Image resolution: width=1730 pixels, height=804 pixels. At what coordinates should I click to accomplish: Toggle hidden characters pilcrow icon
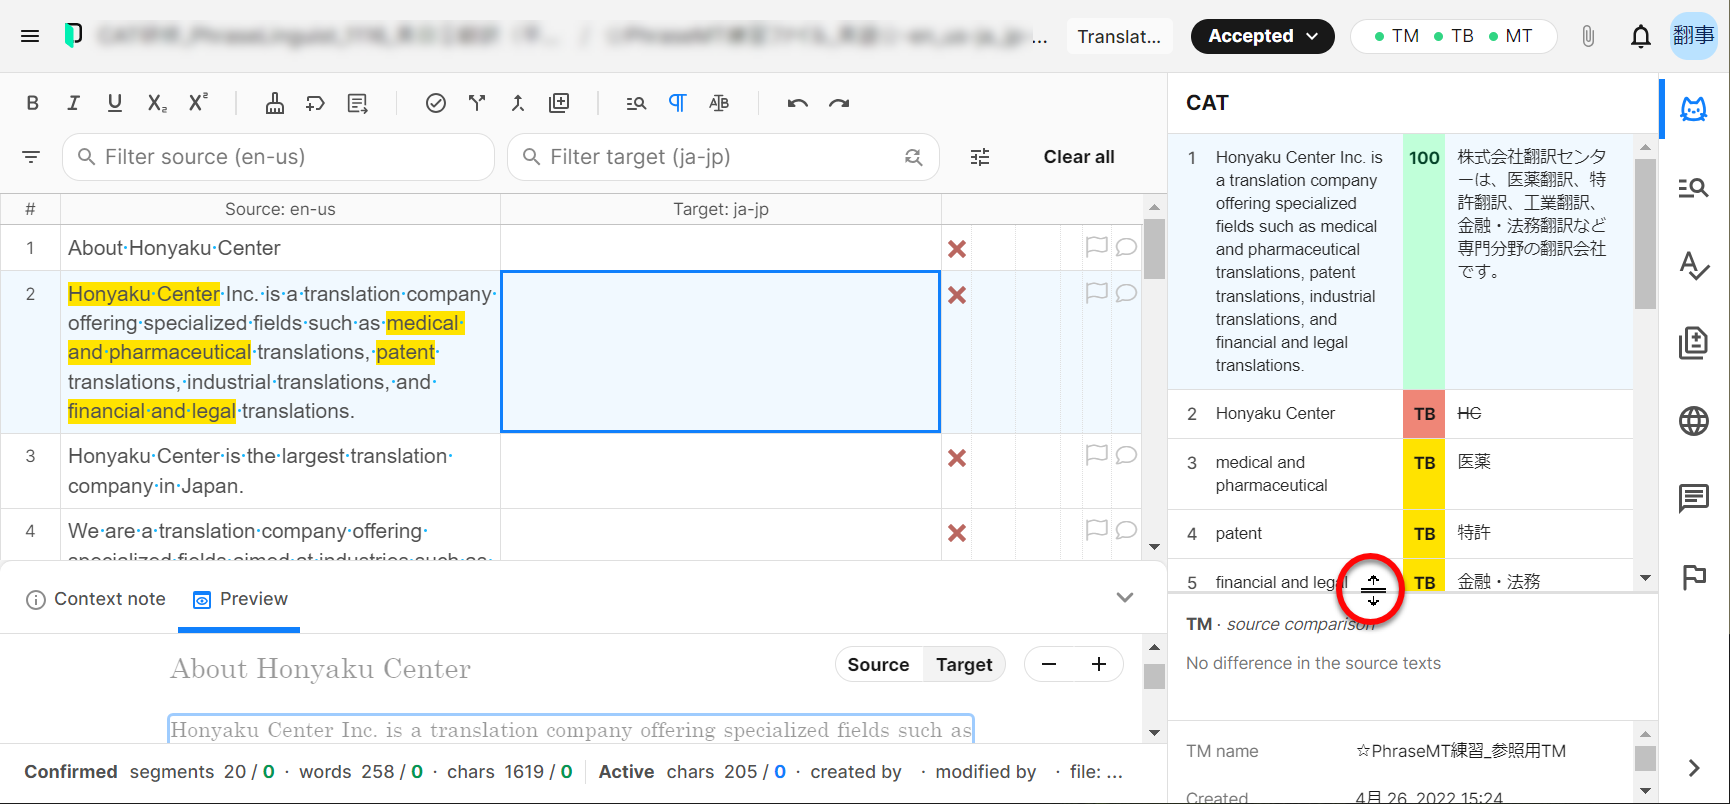[677, 103]
